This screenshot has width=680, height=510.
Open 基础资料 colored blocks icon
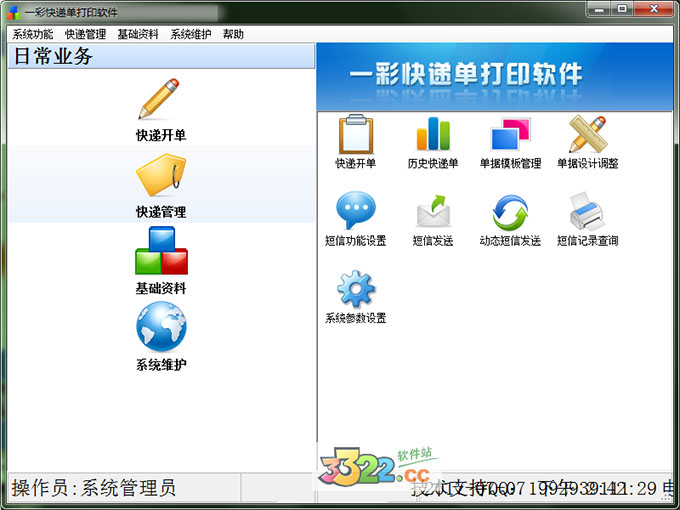[161, 251]
